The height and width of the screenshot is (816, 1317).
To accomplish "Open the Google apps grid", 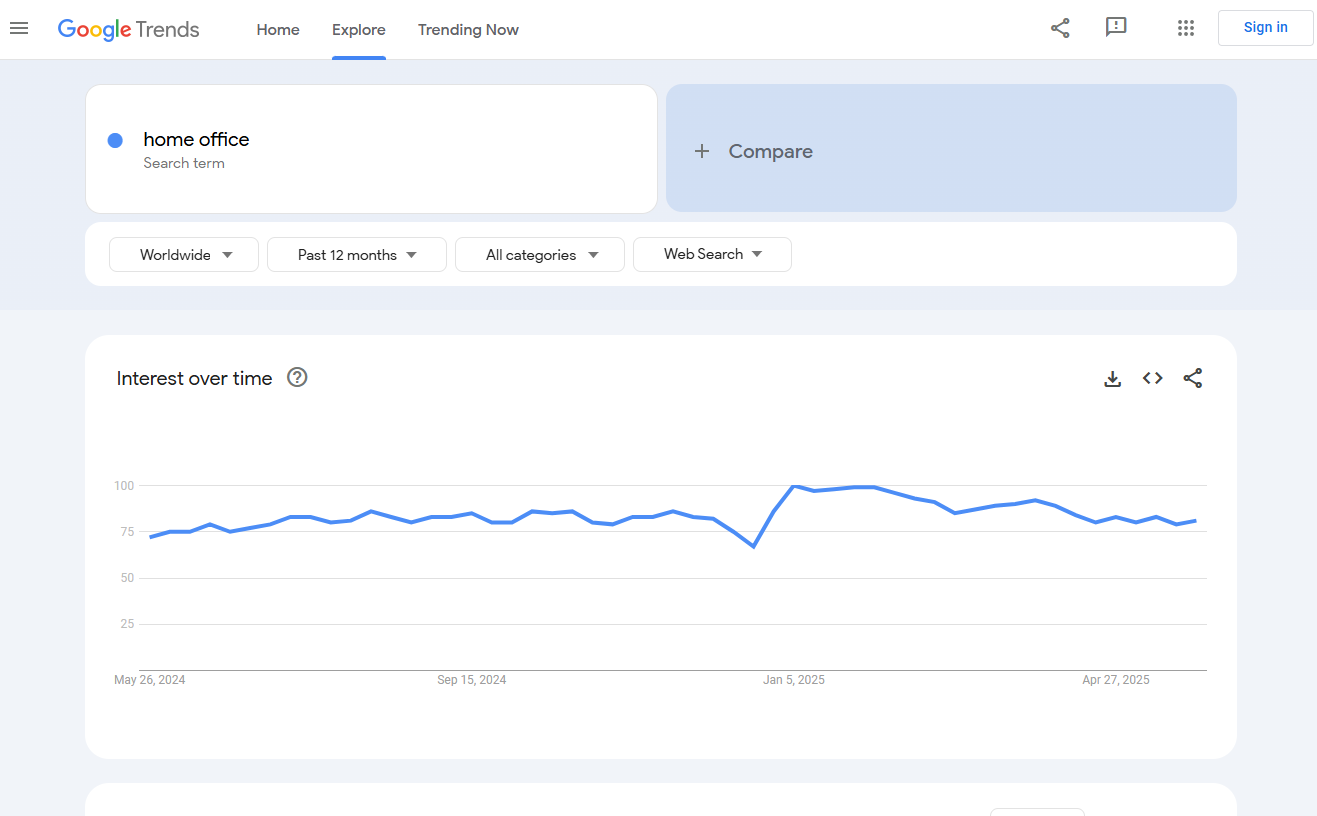I will point(1186,28).
